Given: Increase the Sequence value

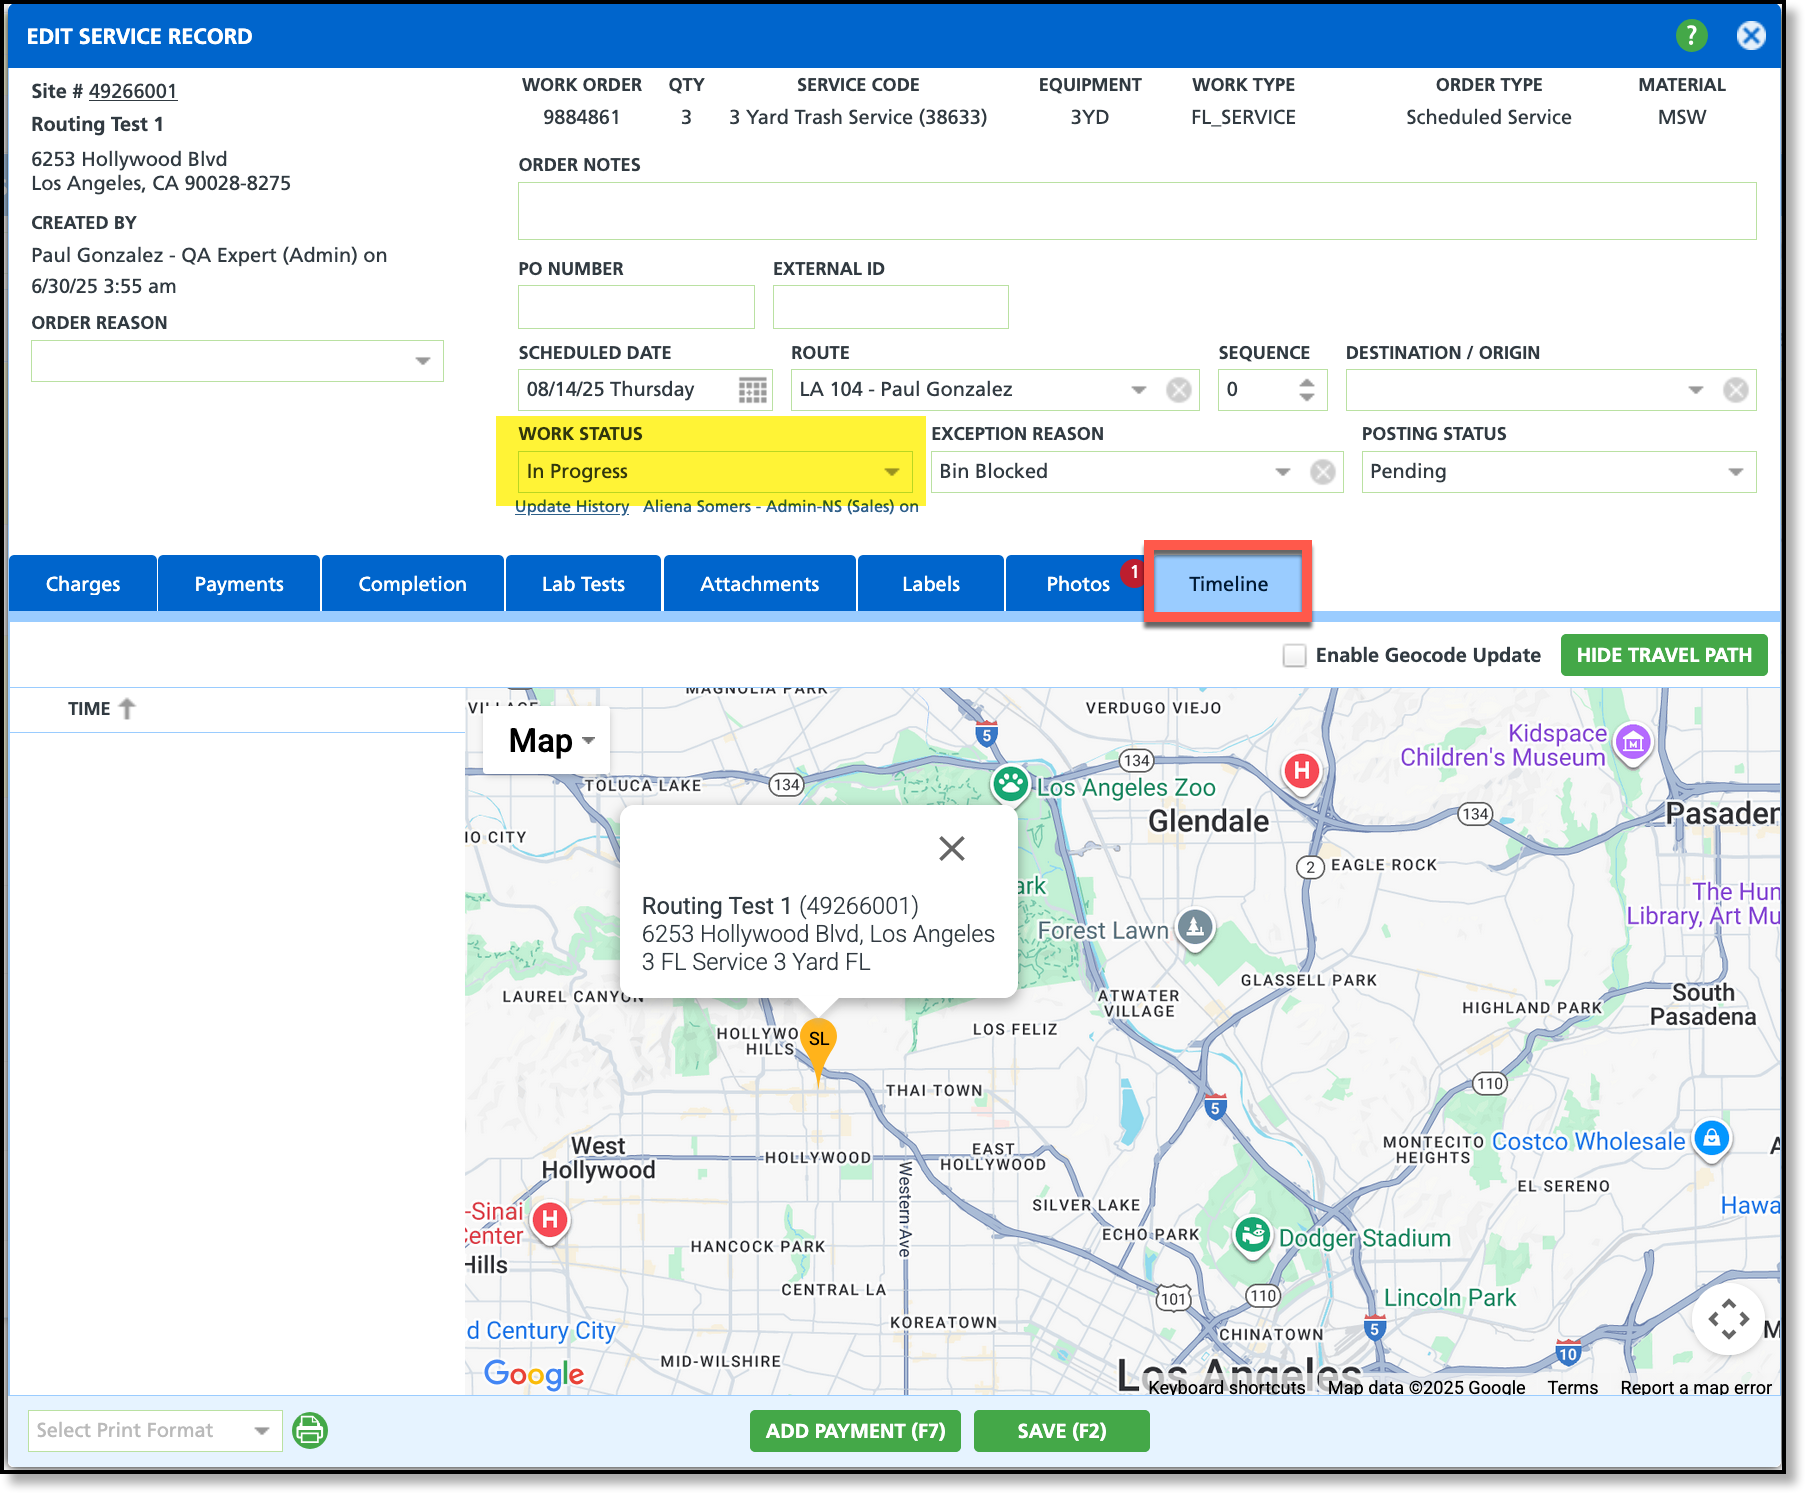Looking at the screenshot, I should [x=1307, y=382].
